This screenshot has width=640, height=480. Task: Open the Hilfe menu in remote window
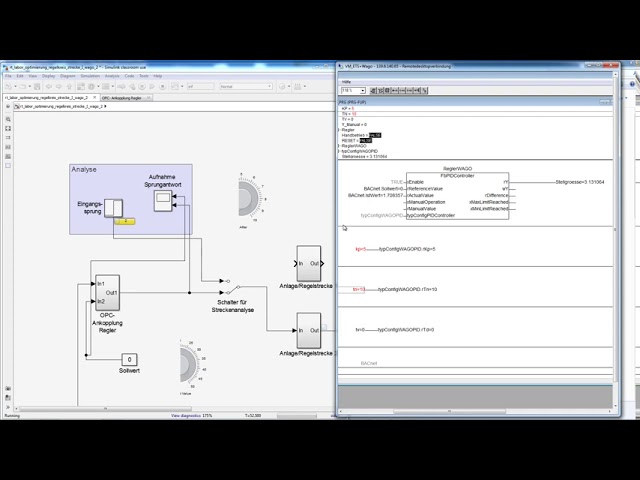click(x=347, y=82)
